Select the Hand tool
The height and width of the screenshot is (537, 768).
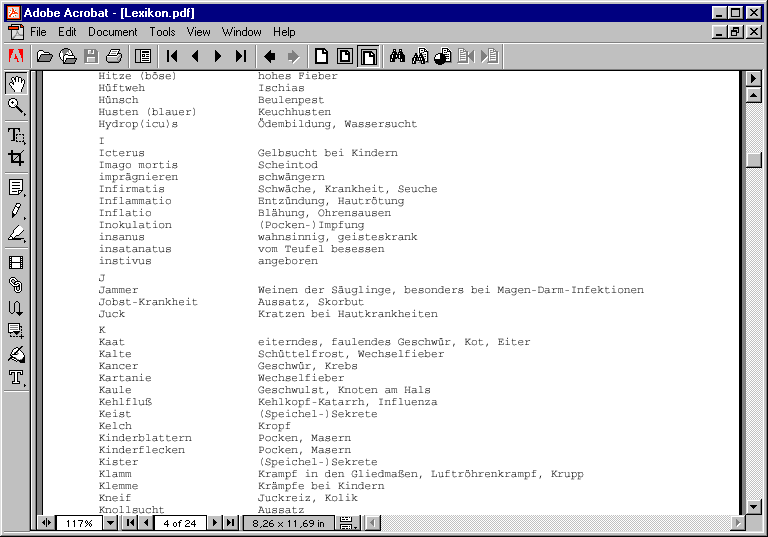[16, 83]
